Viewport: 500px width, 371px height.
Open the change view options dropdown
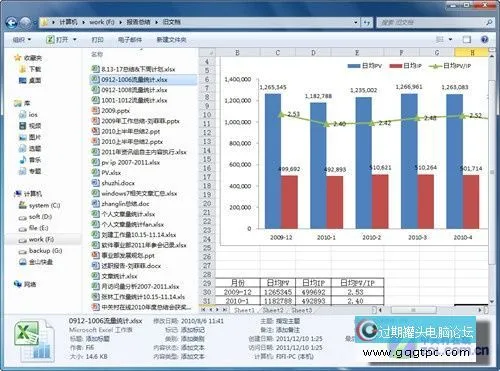[x=450, y=40]
